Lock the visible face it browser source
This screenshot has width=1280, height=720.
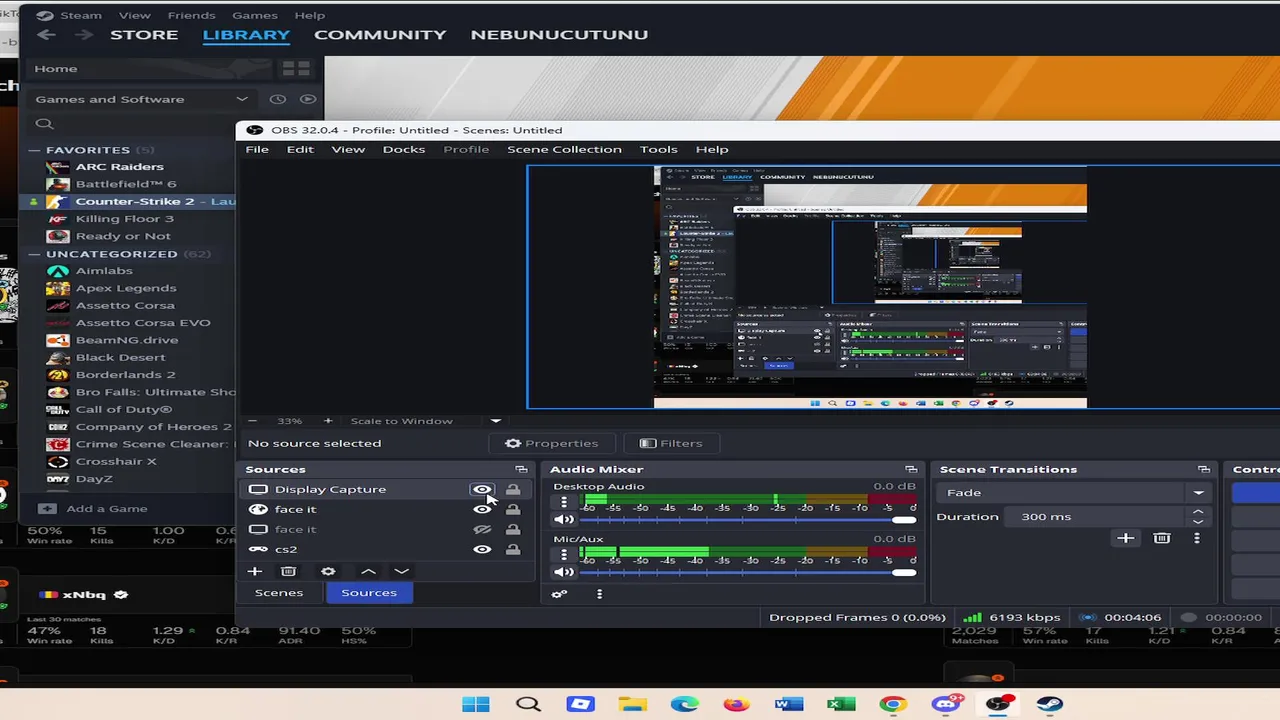tap(513, 509)
